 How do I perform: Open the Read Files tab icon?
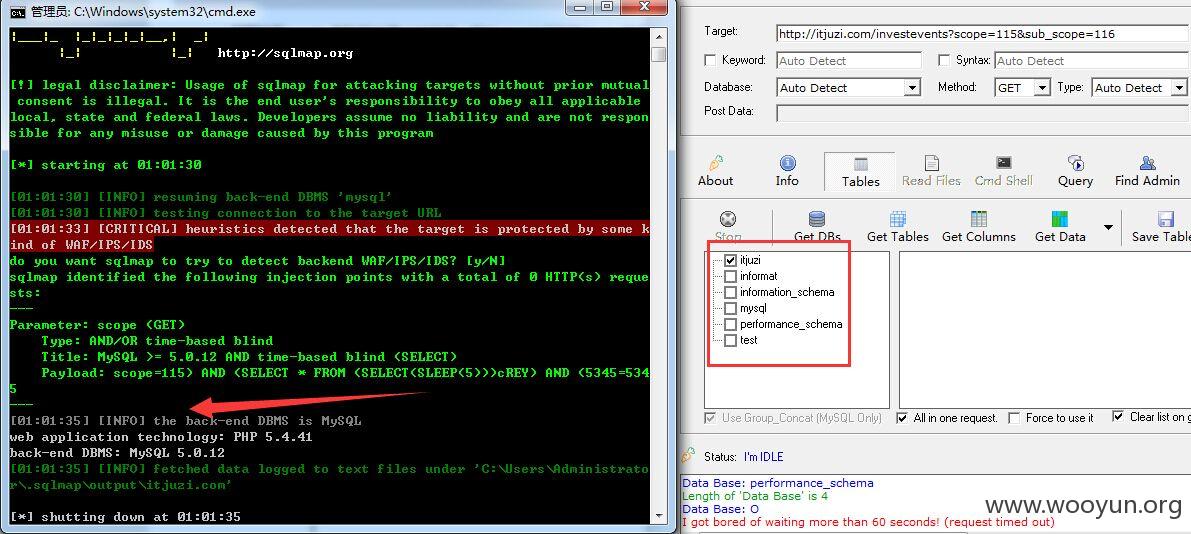tap(931, 163)
